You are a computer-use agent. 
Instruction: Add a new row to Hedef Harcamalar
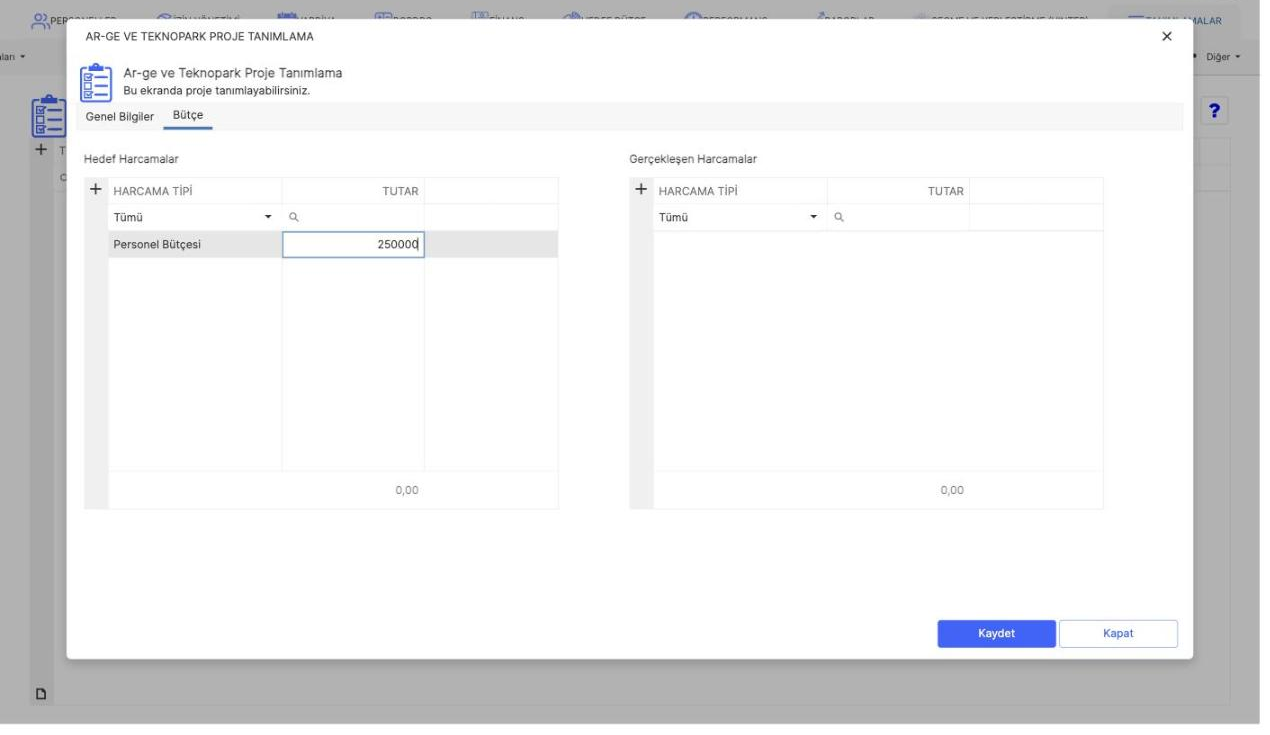click(96, 190)
